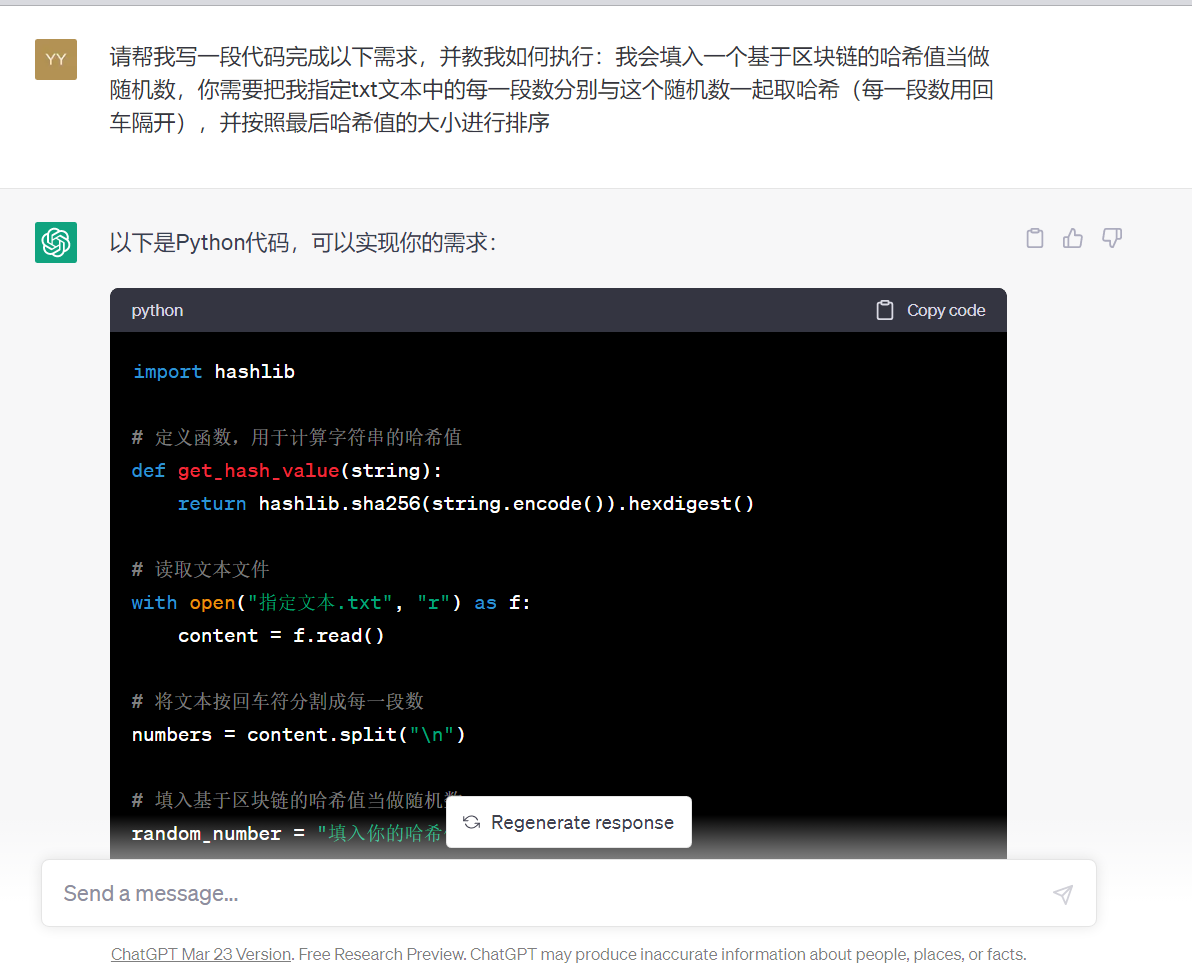Viewport: 1192px width, 965px height.
Task: Click the YY user avatar
Action: pos(56,59)
